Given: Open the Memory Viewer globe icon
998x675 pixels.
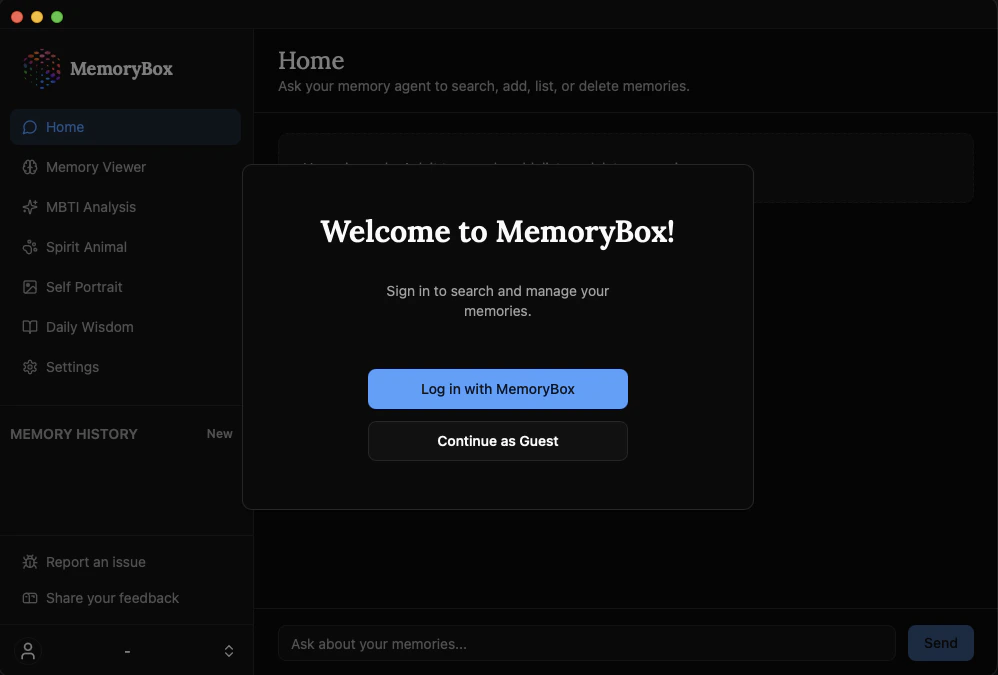Looking at the screenshot, I should point(31,167).
